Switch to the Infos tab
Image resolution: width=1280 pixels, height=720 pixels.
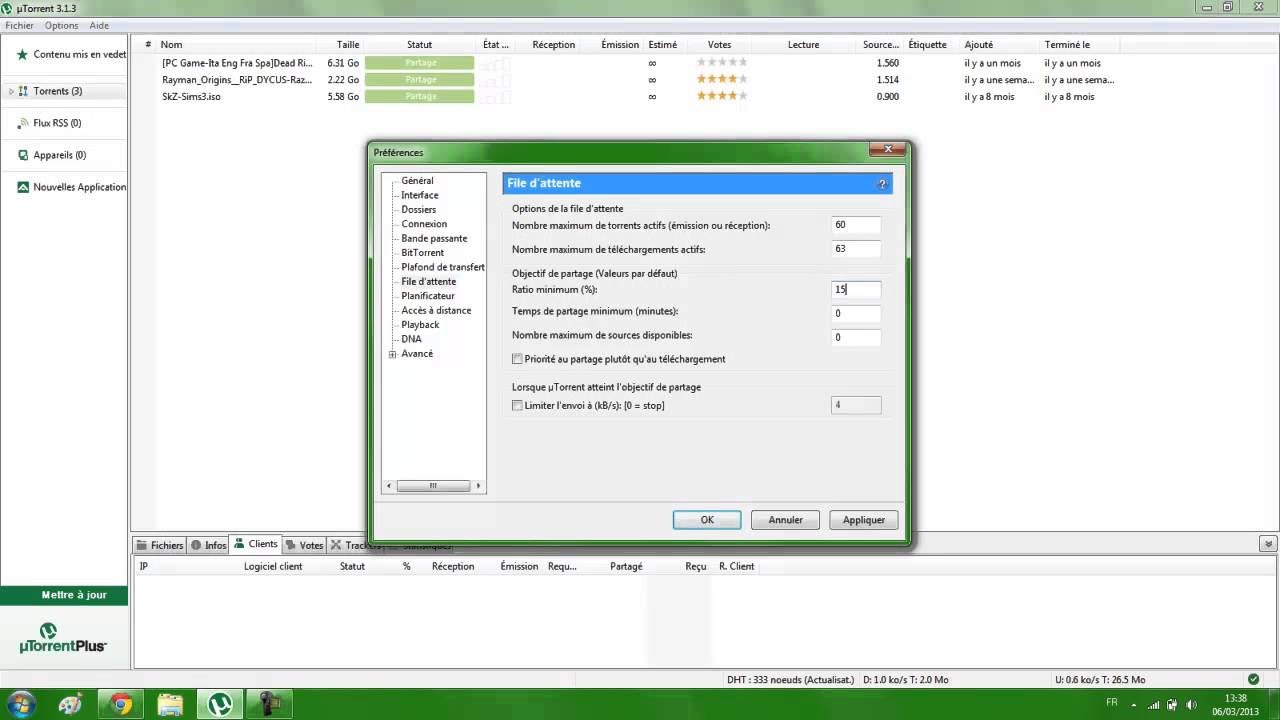[x=209, y=545]
